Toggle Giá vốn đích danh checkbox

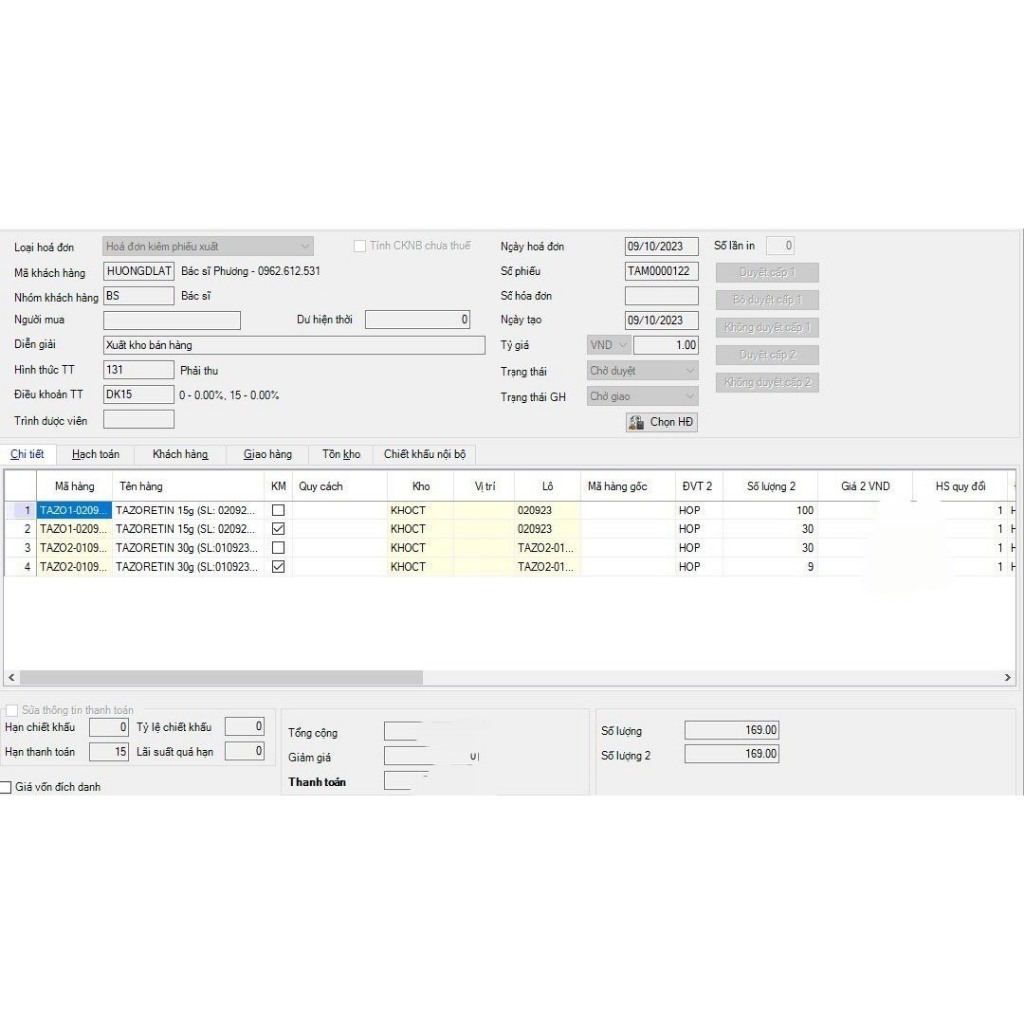pyautogui.click(x=6, y=787)
